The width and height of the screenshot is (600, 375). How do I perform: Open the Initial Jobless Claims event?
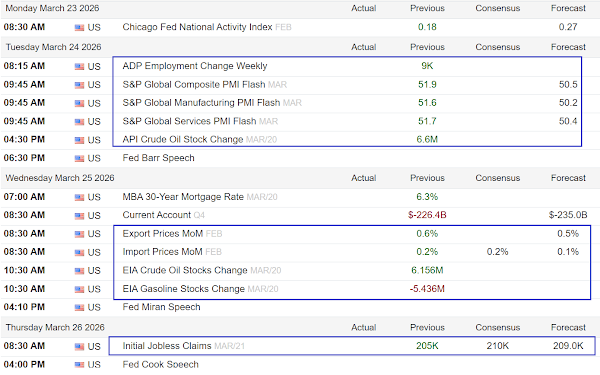(167, 346)
